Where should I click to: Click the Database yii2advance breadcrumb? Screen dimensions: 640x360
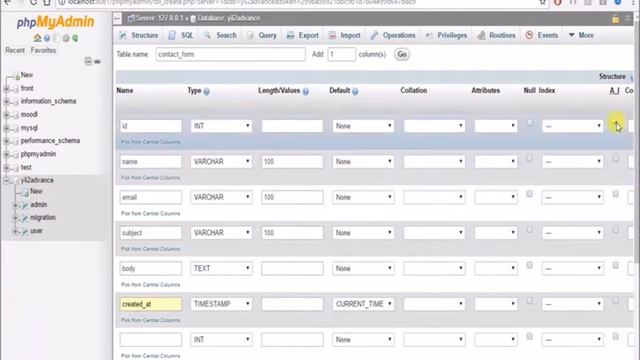pos(225,18)
